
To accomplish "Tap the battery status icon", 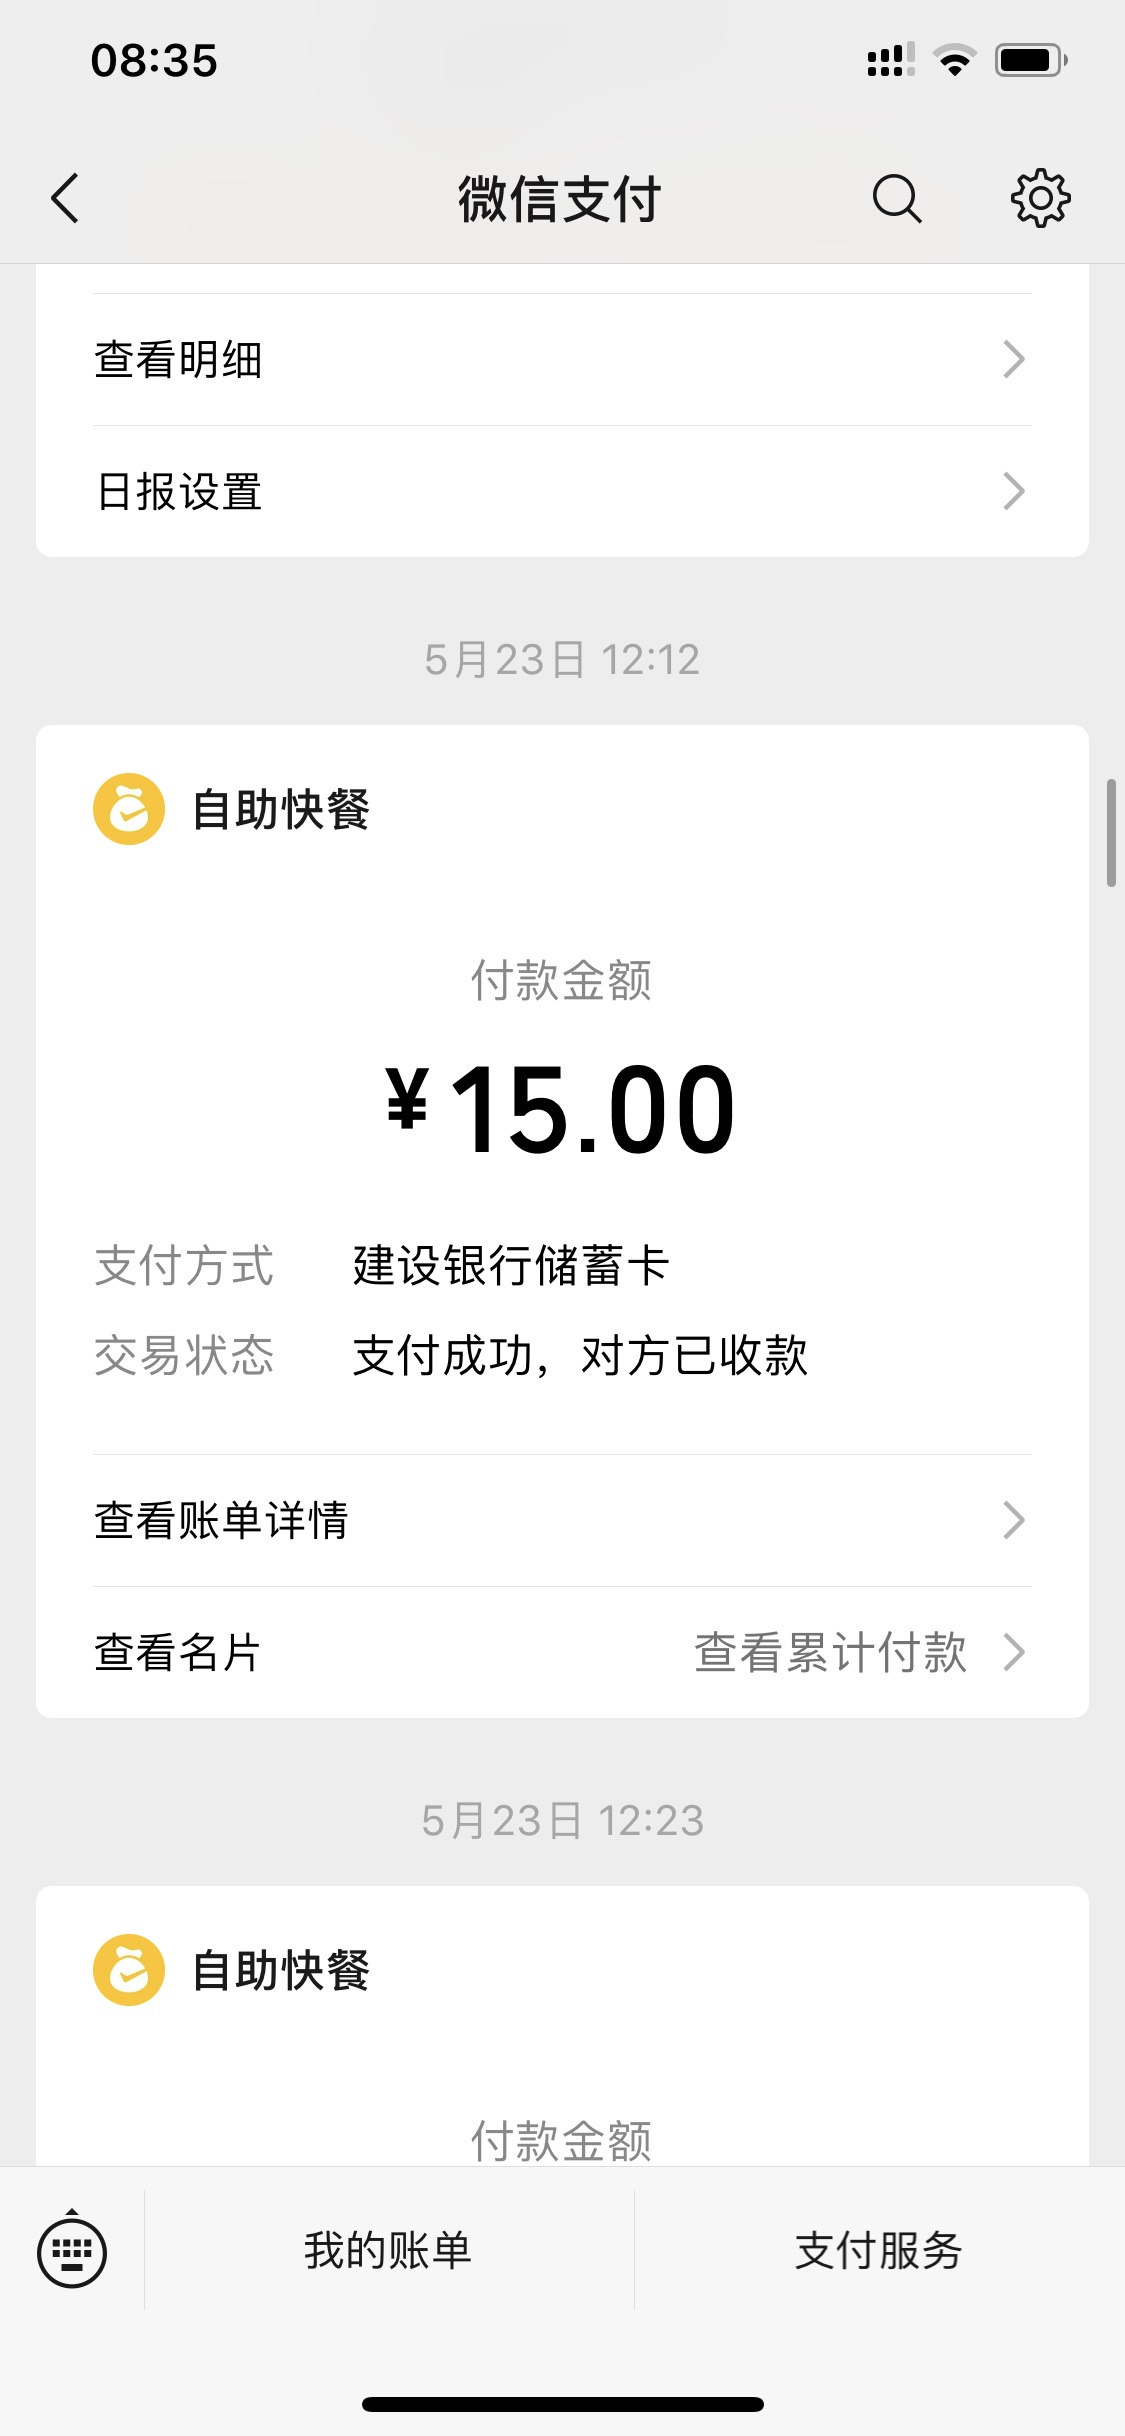I will (1030, 60).
